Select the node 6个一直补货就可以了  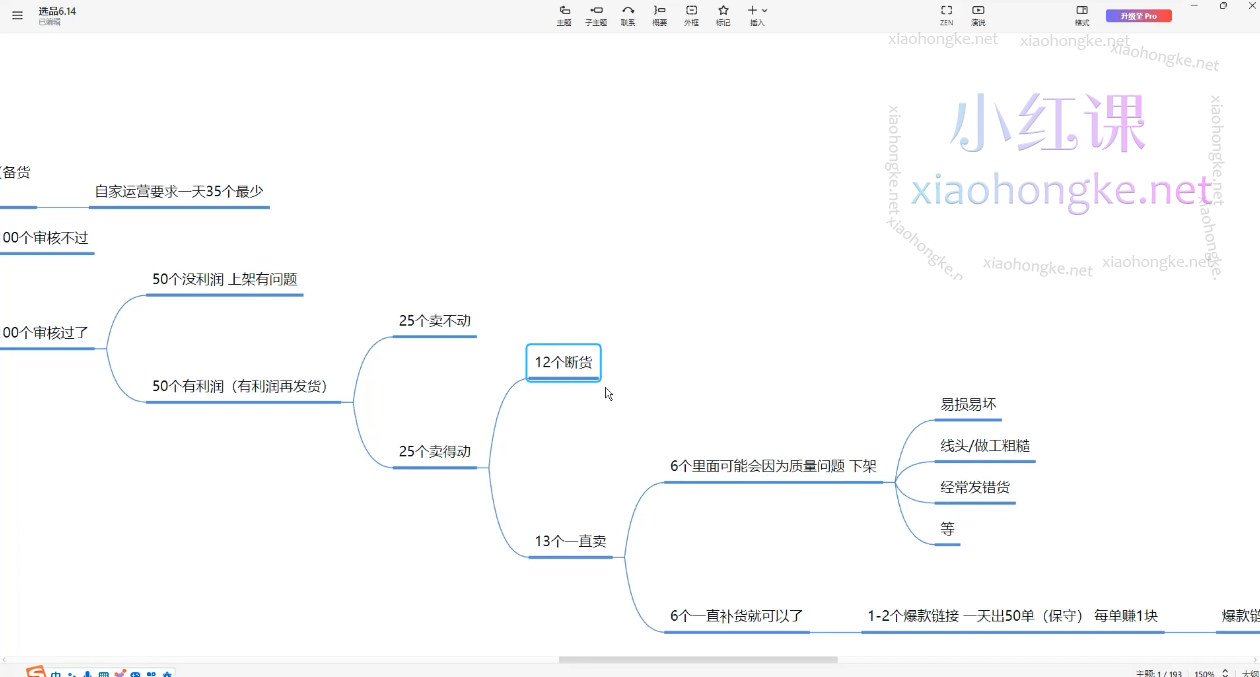coord(737,616)
